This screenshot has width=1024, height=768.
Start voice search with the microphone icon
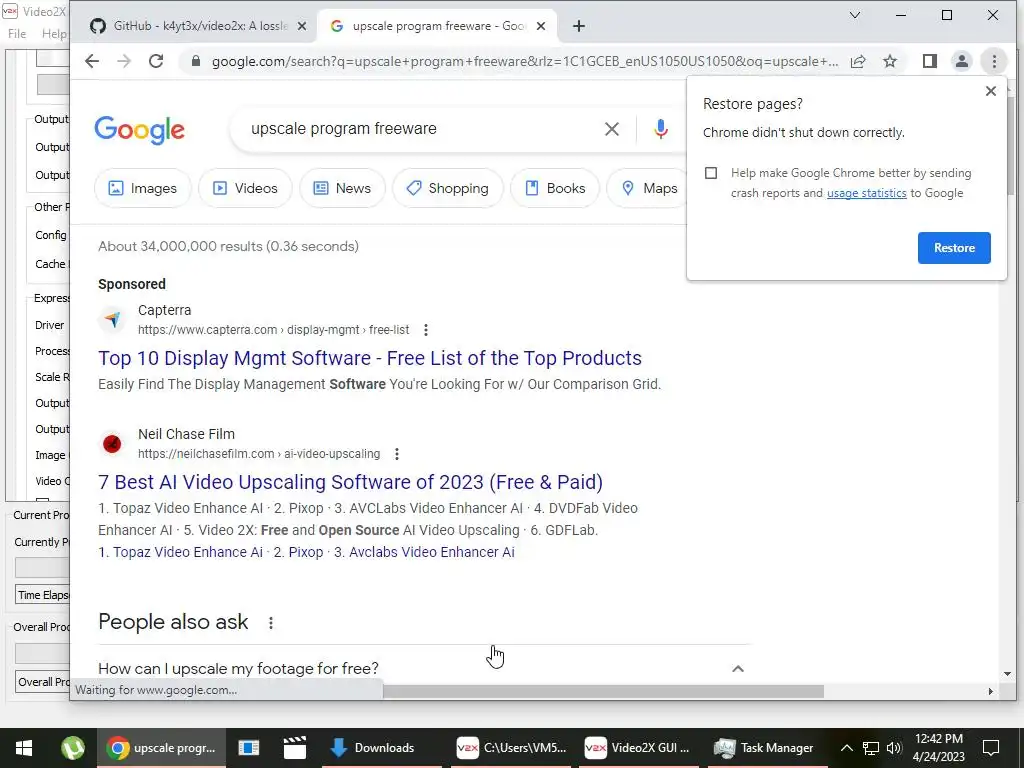pos(661,129)
